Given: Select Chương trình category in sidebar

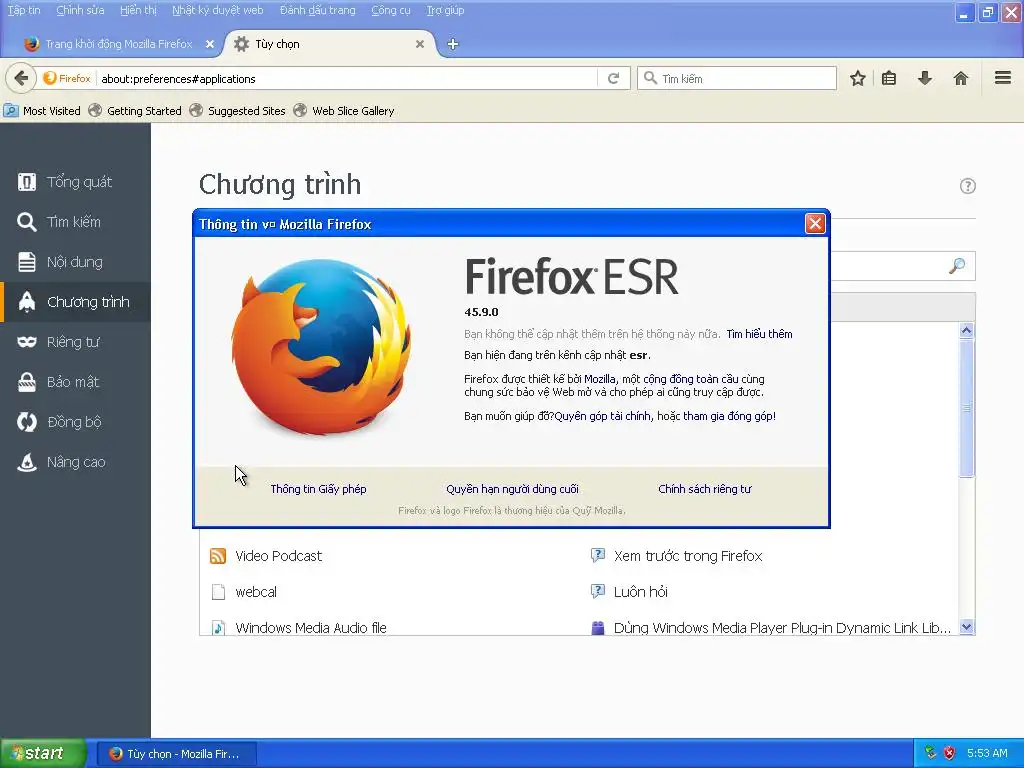Looking at the screenshot, I should point(75,302).
